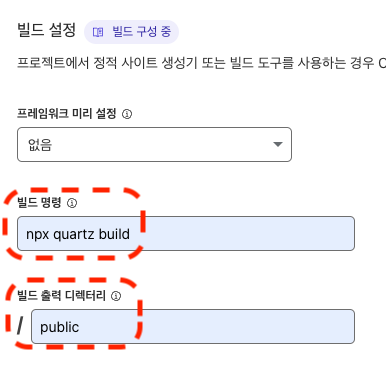Click the 프레임워크 미리 설정 label

(67, 114)
